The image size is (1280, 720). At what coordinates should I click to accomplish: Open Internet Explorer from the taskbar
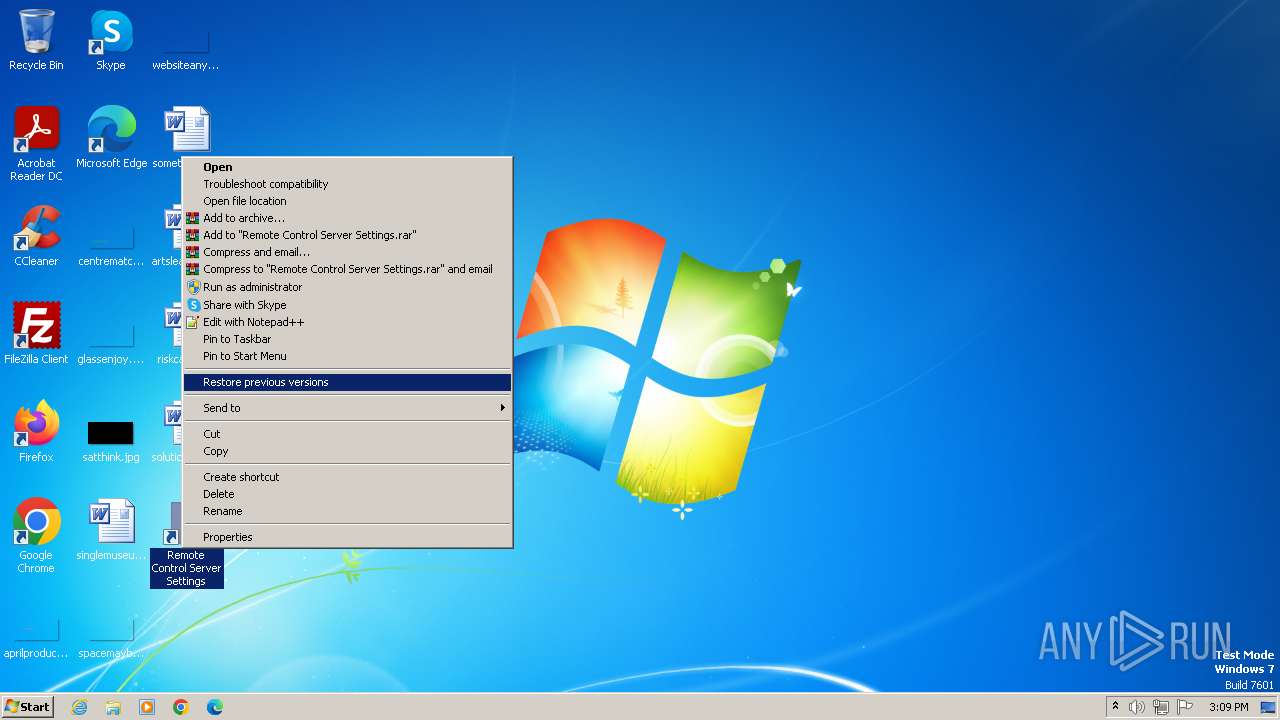tap(79, 707)
